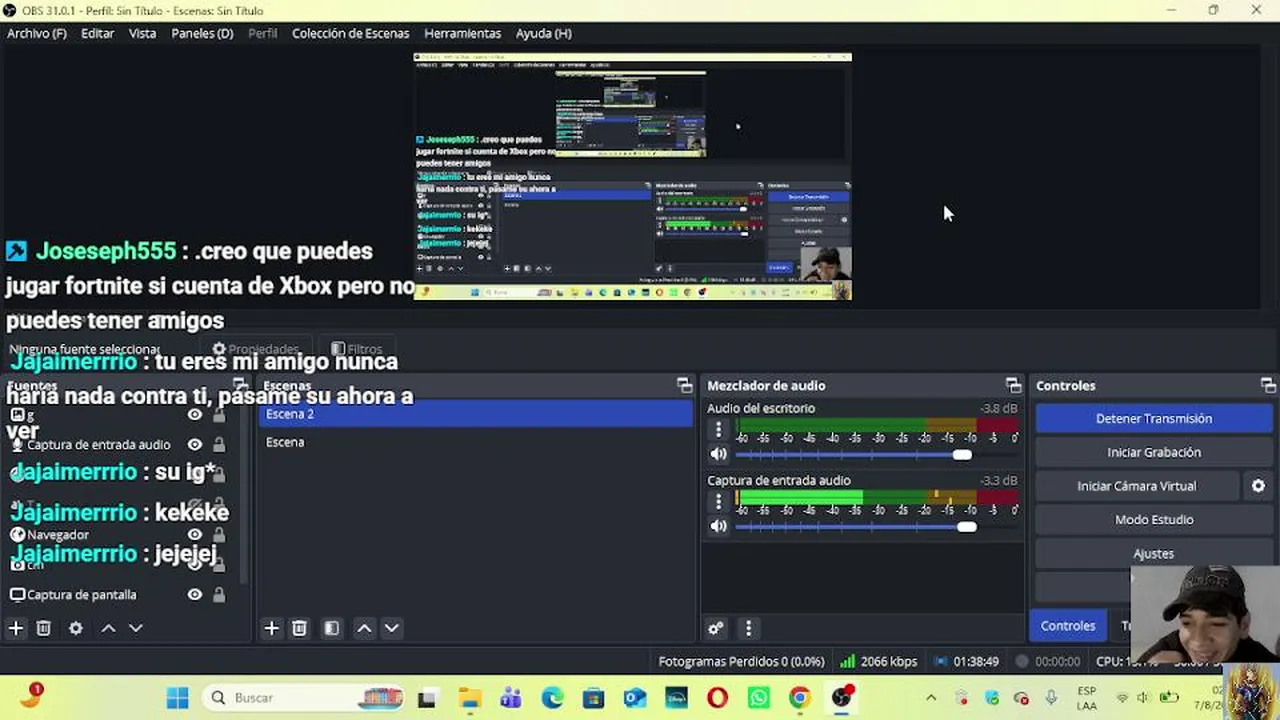
Task: Toggle lock on Captura de pantalla source
Action: (x=219, y=595)
